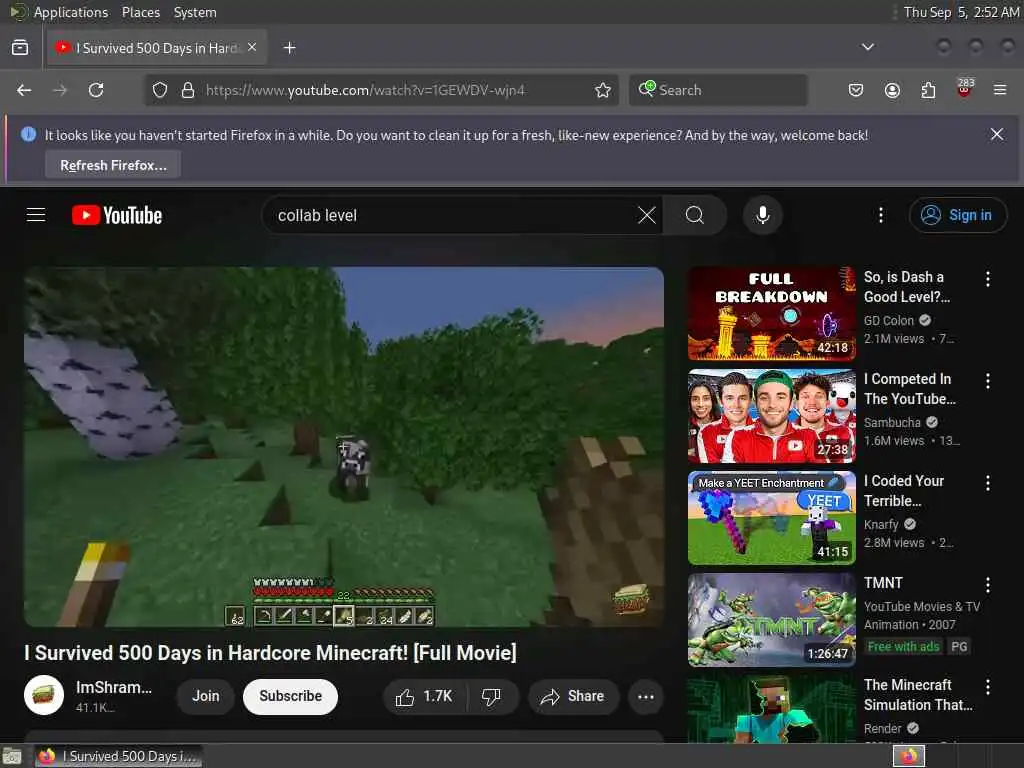1024x768 pixels.
Task: Open extensions puzzle icon
Action: [928, 90]
